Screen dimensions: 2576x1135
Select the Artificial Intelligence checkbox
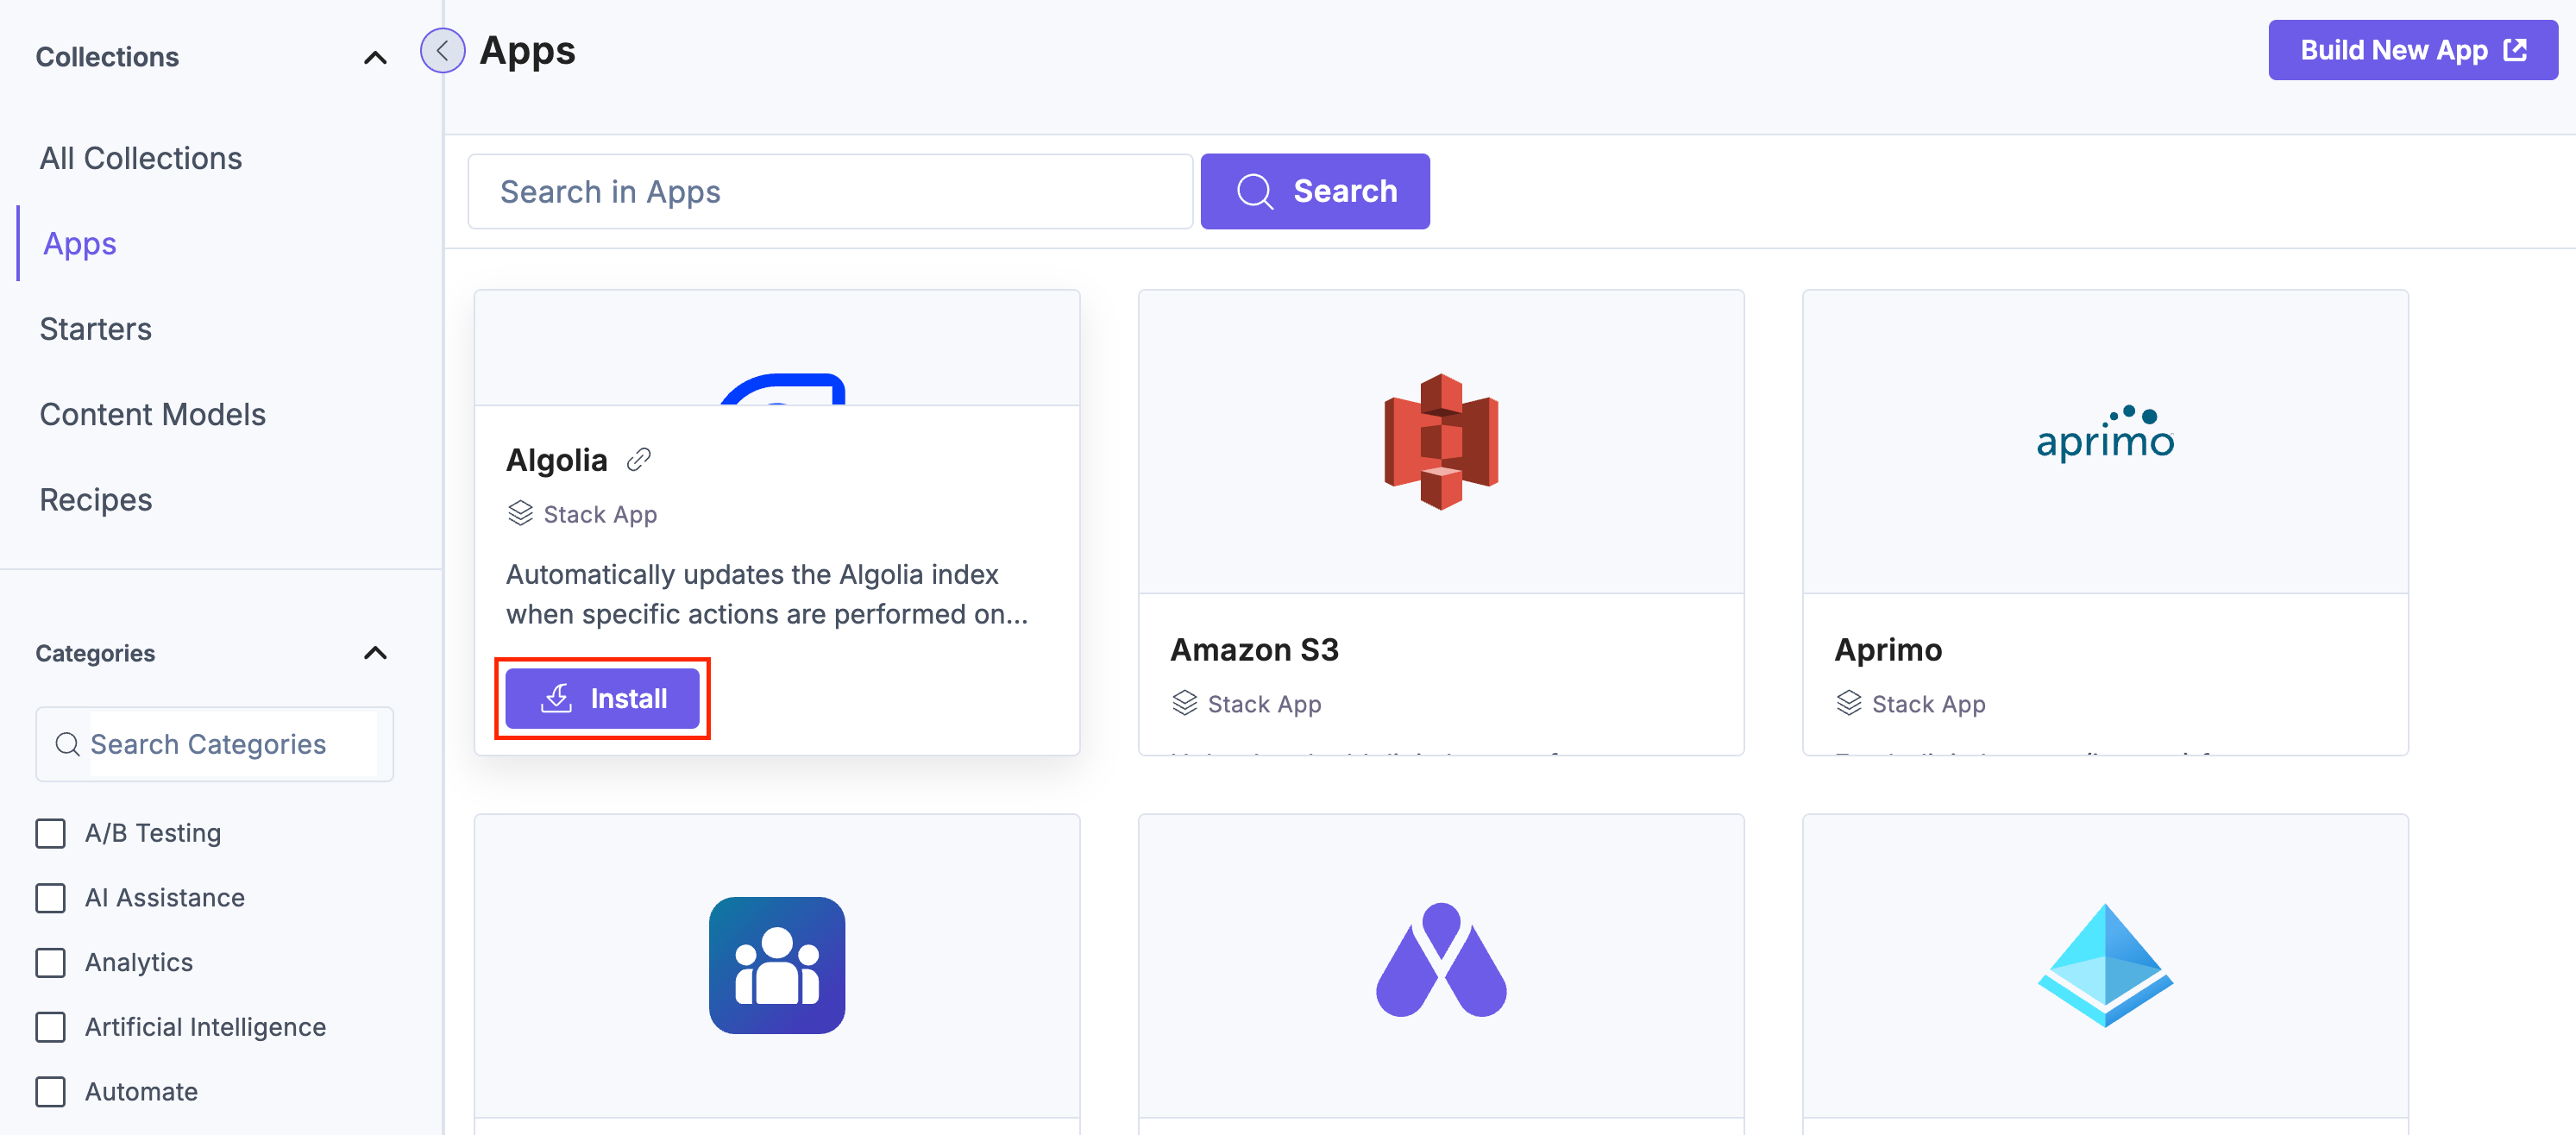click(x=51, y=1027)
